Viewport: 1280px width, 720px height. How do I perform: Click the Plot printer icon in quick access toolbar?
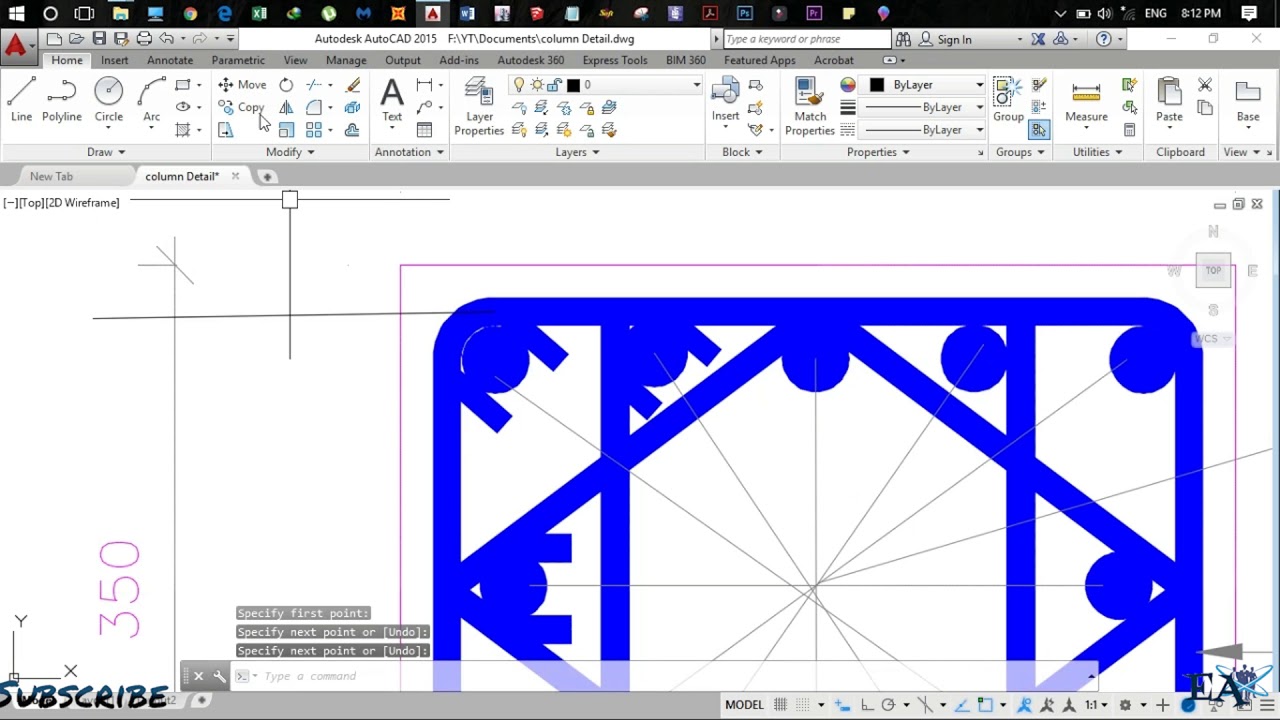tap(144, 39)
